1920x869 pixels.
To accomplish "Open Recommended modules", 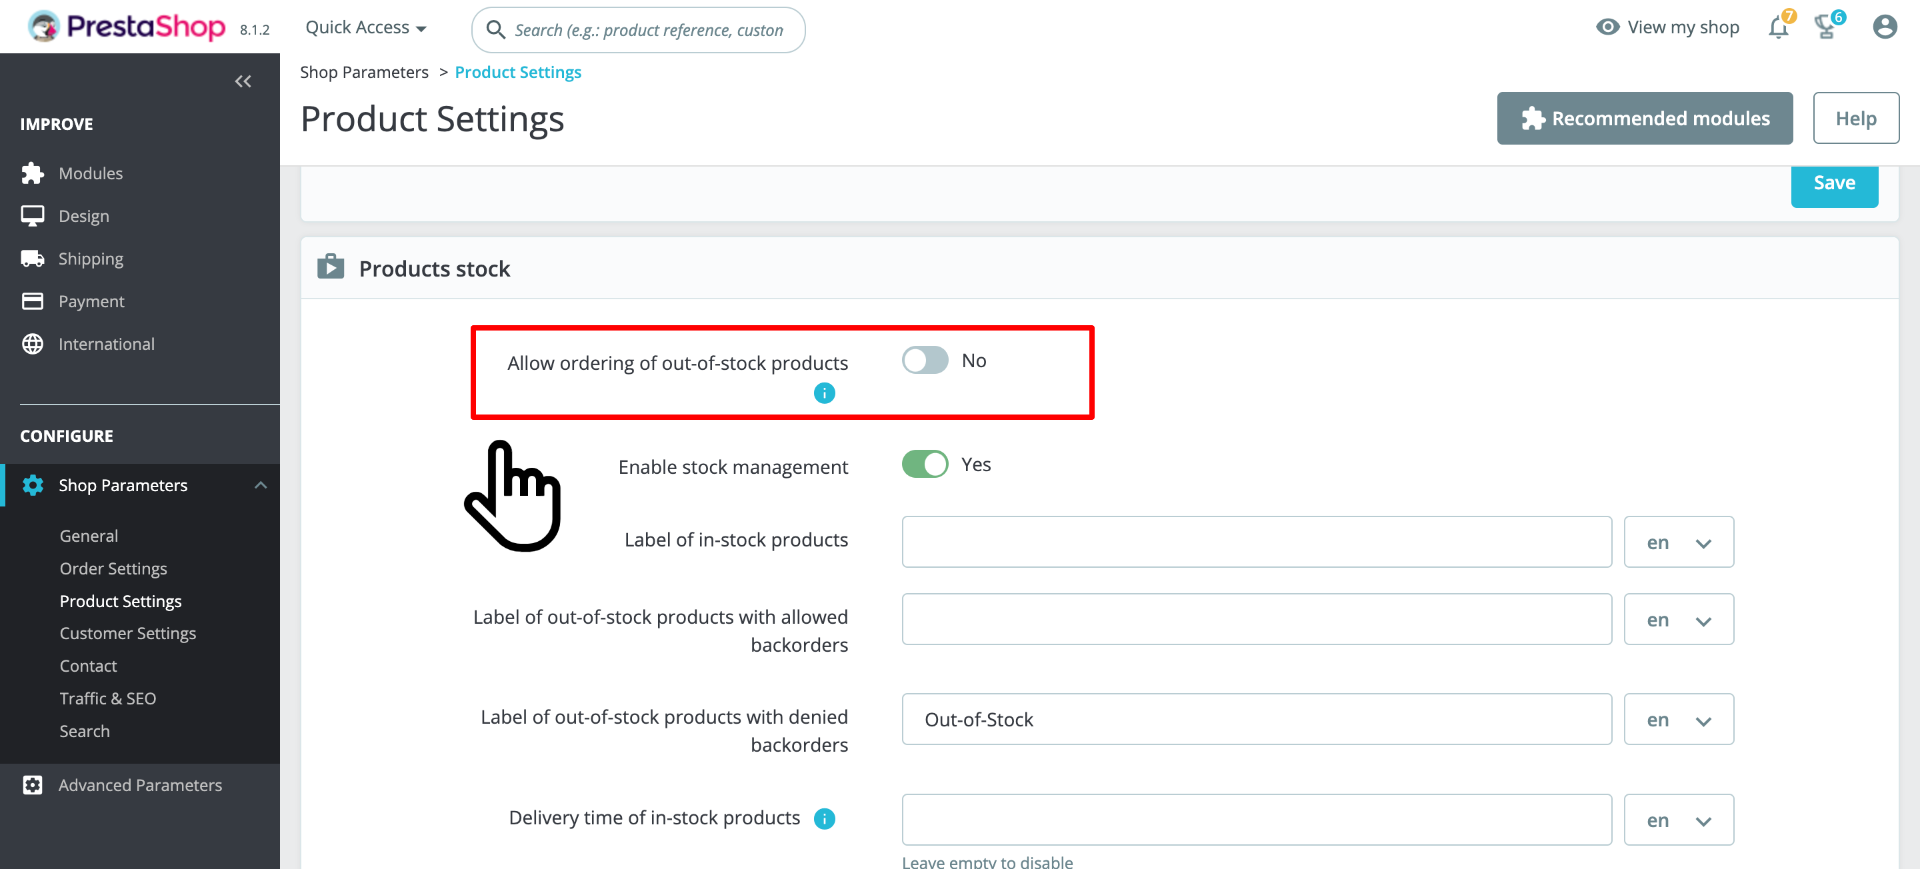I will click(x=1644, y=118).
